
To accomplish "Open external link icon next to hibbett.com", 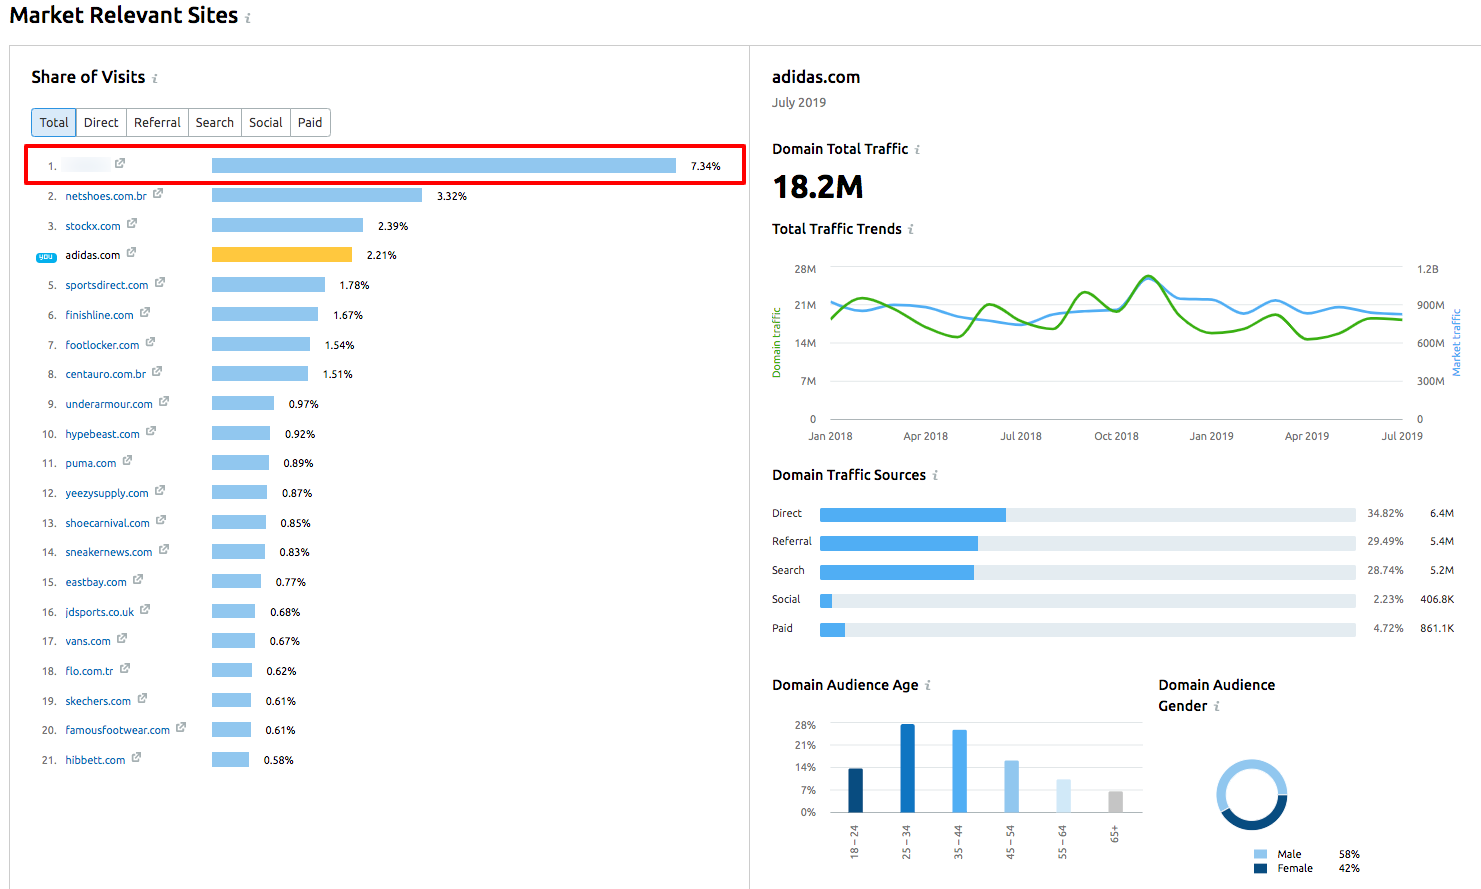I will [x=136, y=758].
